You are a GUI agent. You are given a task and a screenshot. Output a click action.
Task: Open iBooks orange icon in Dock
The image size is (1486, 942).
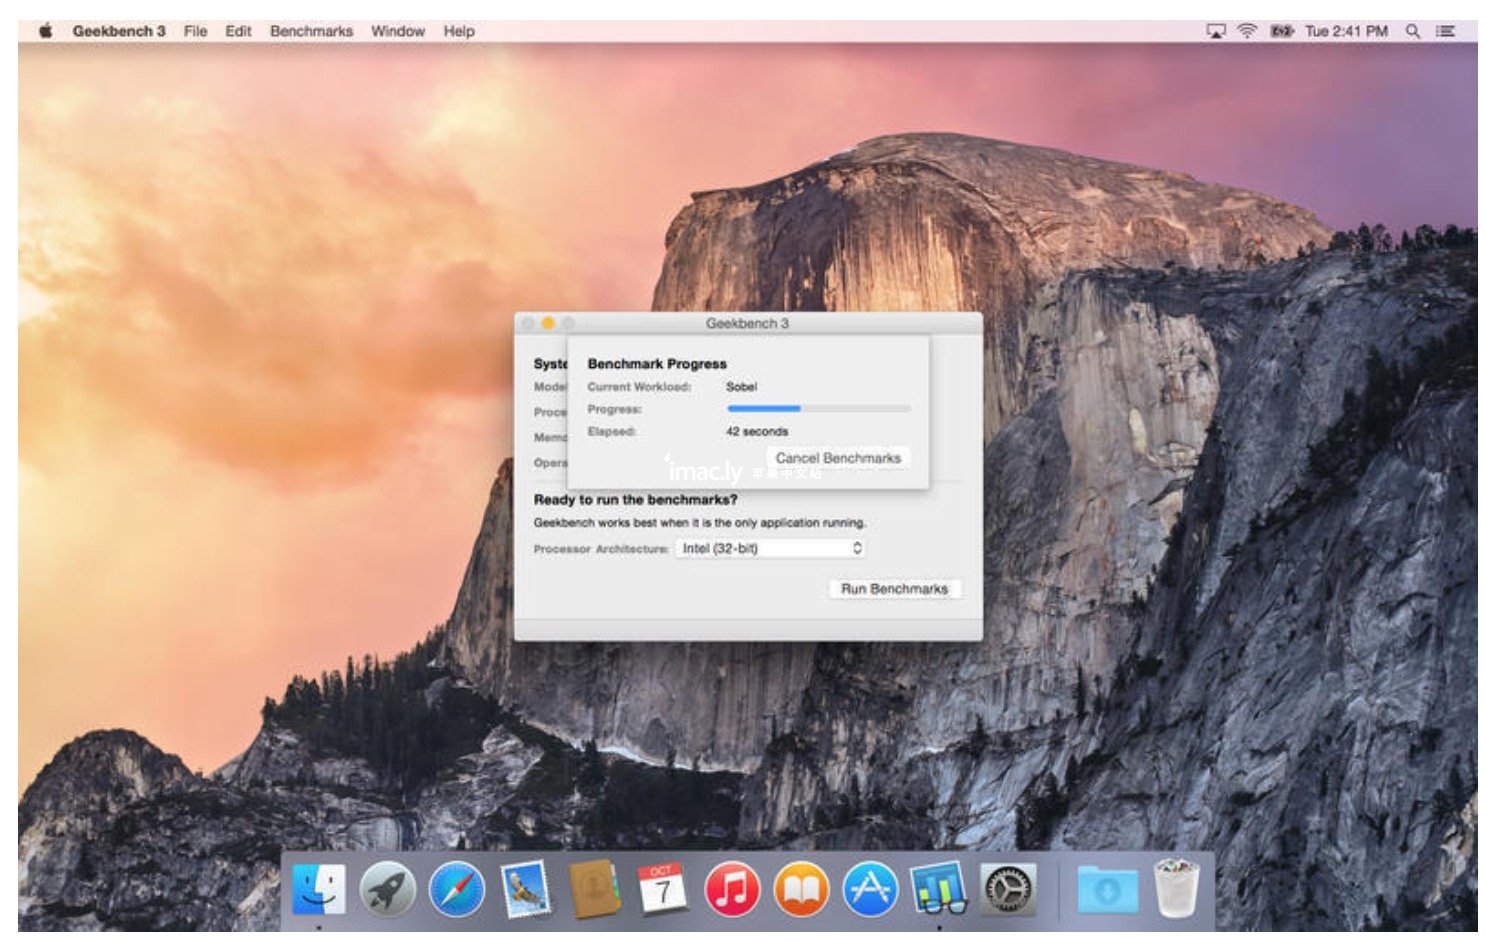801,889
